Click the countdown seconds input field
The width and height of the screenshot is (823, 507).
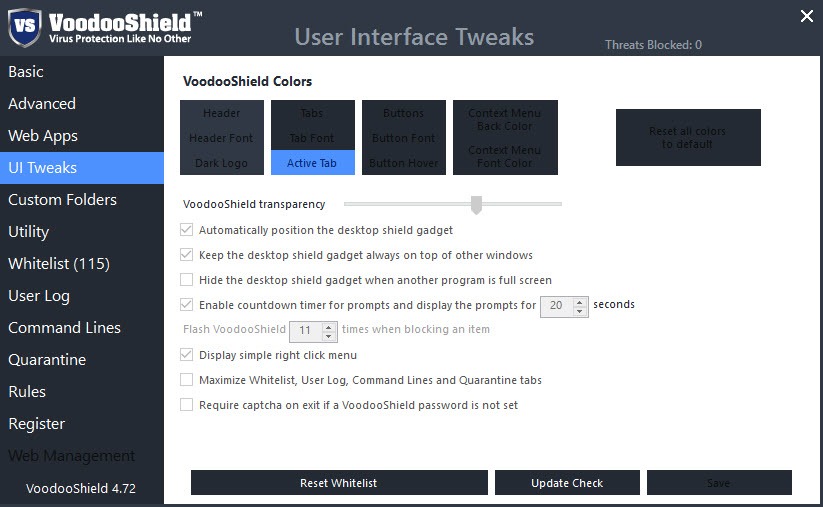pos(557,307)
